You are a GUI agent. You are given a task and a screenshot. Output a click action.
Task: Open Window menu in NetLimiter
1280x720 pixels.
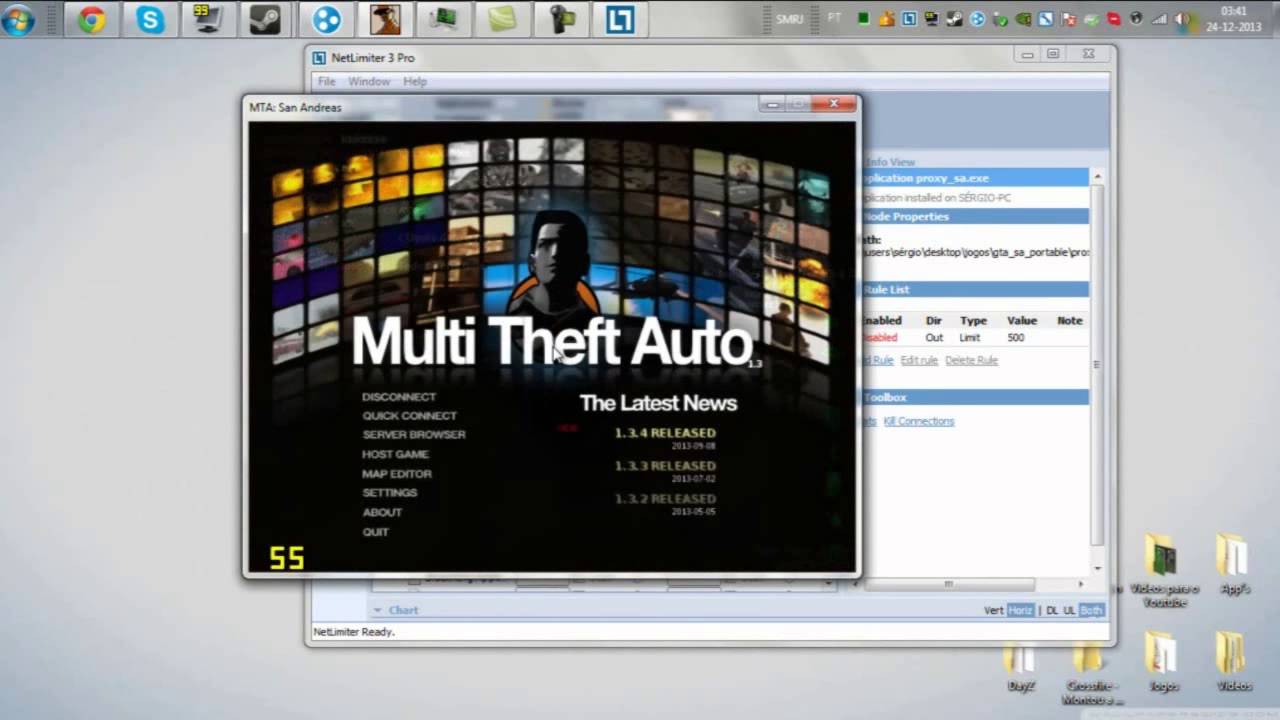369,81
